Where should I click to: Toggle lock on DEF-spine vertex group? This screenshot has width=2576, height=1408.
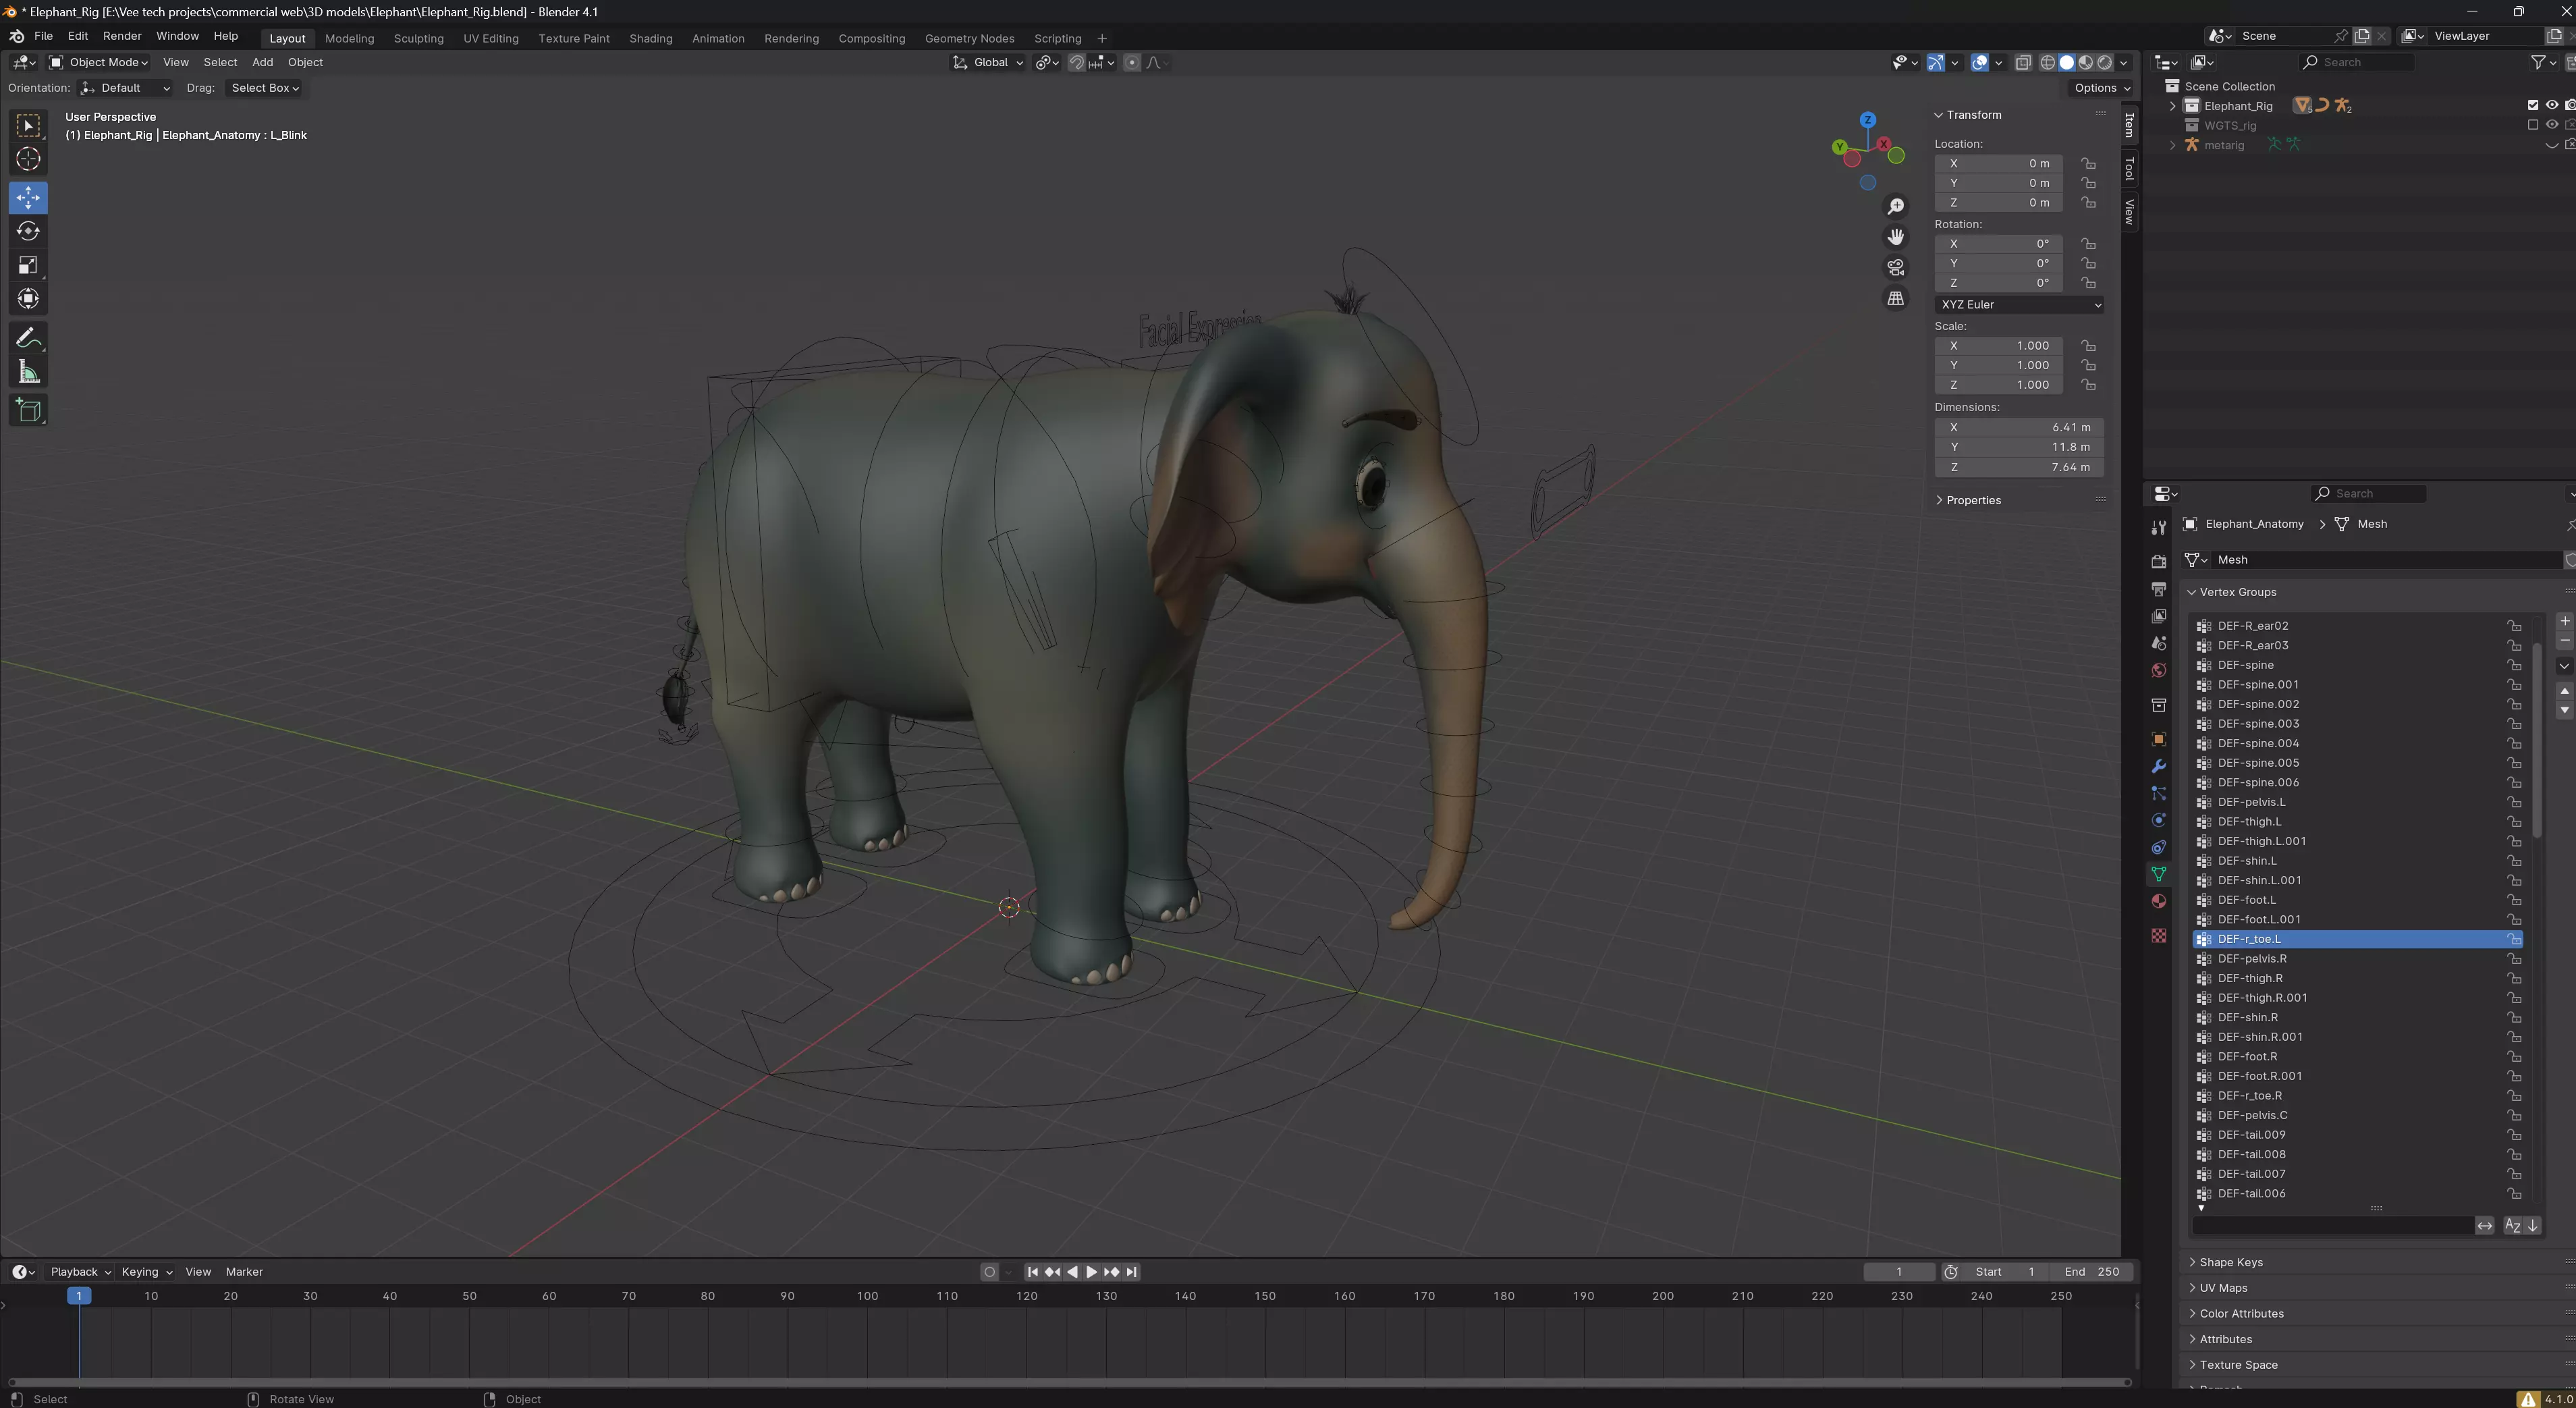(2513, 665)
